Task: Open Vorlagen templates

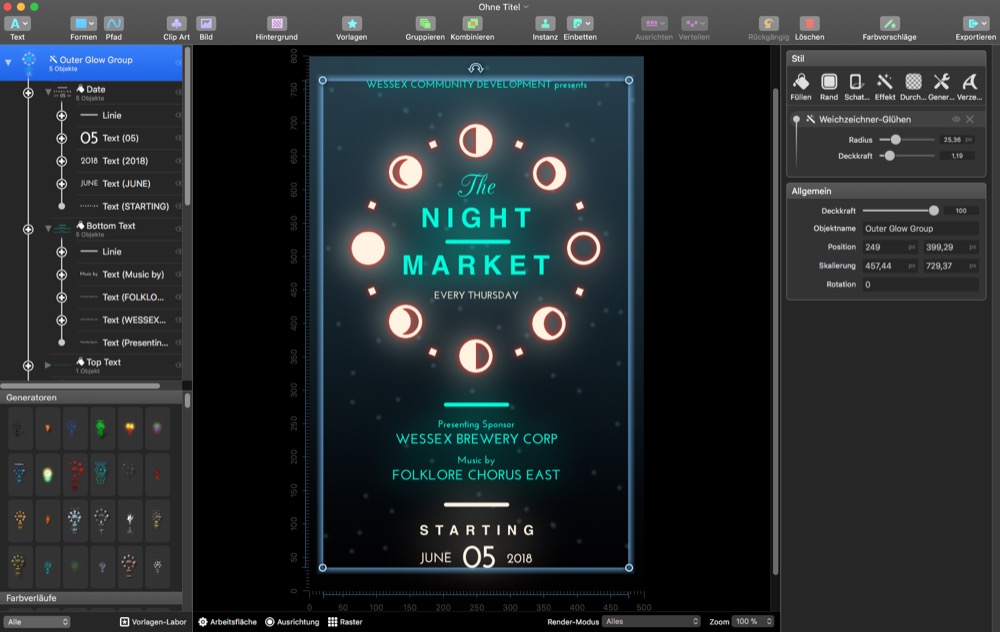Action: (x=351, y=28)
